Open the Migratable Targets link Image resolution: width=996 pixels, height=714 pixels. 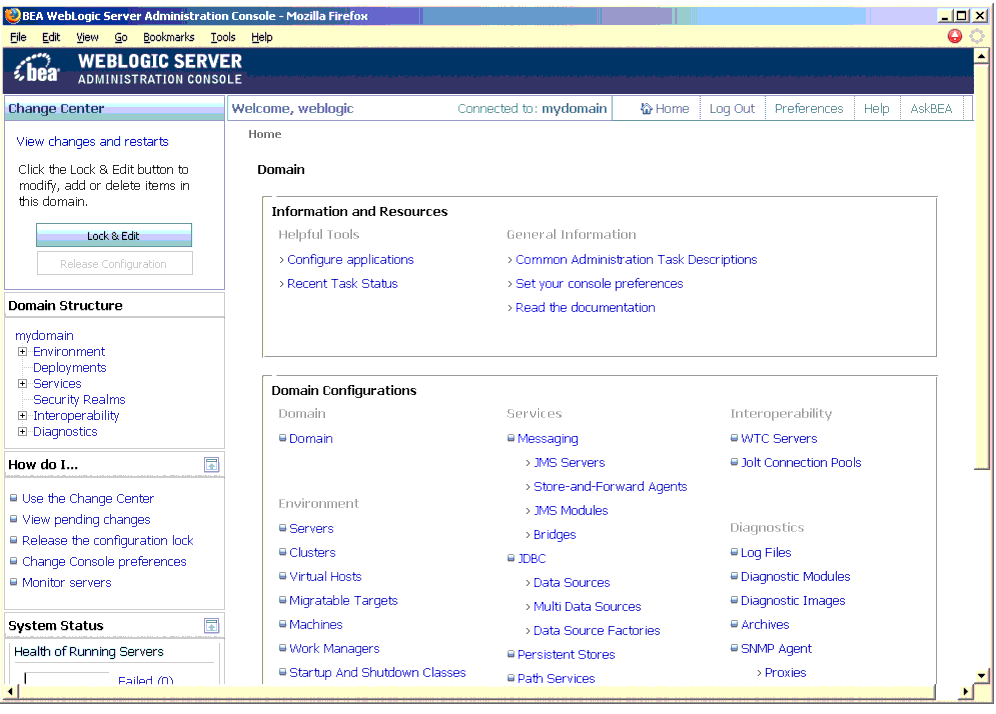343,600
